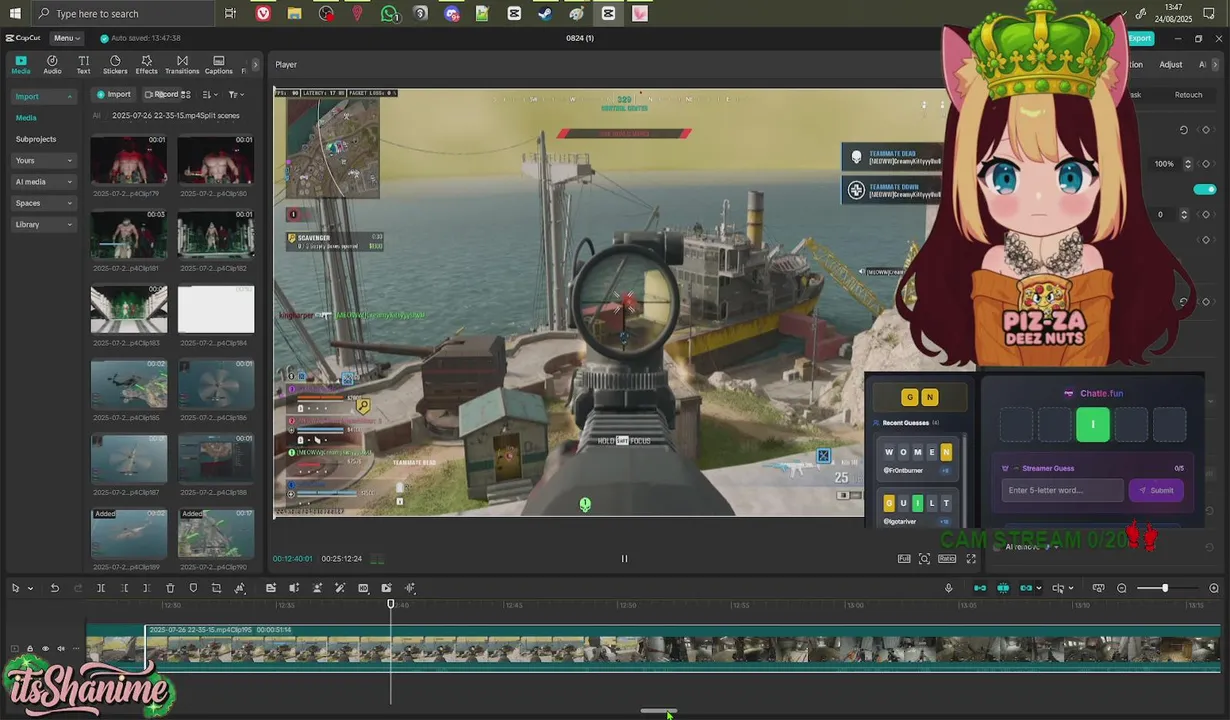Switch to the Retouch tab
The width and height of the screenshot is (1230, 720).
pos(1188,95)
